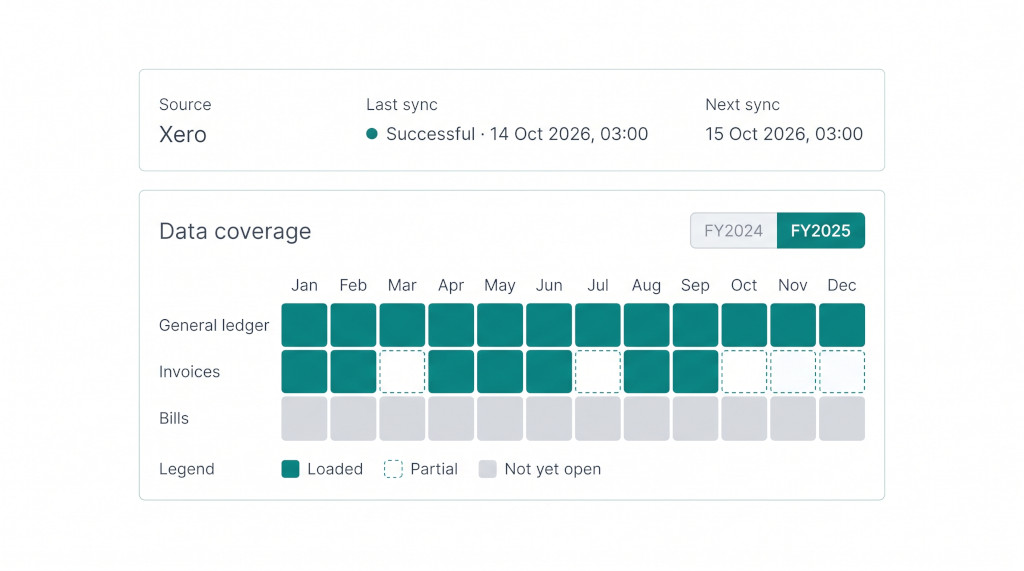The height and width of the screenshot is (571, 1024).
Task: Click the partial Invoices July cell
Action: click(598, 372)
